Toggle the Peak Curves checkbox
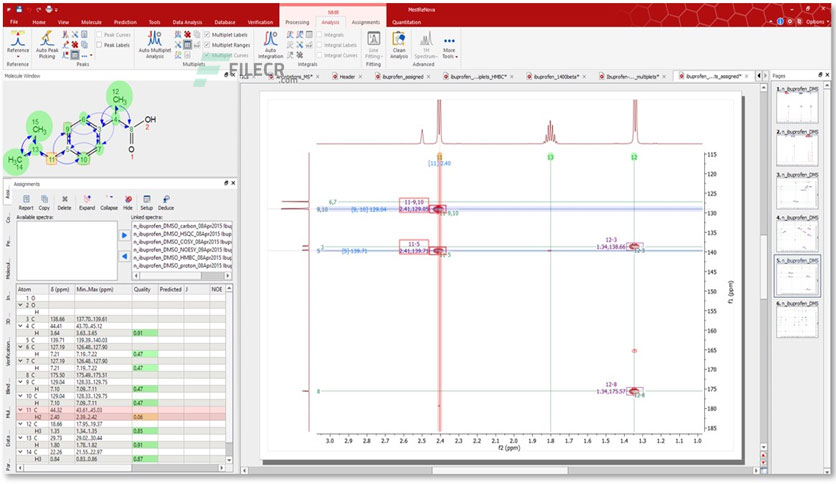 point(99,35)
